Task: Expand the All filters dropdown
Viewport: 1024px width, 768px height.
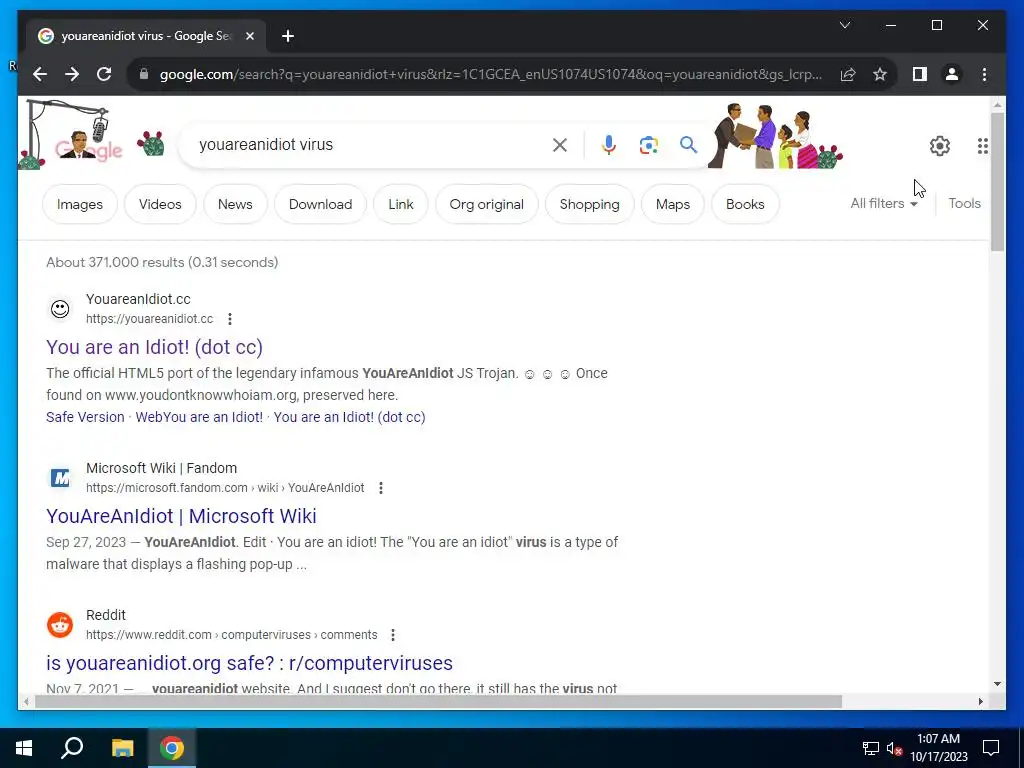Action: pyautogui.click(x=884, y=204)
